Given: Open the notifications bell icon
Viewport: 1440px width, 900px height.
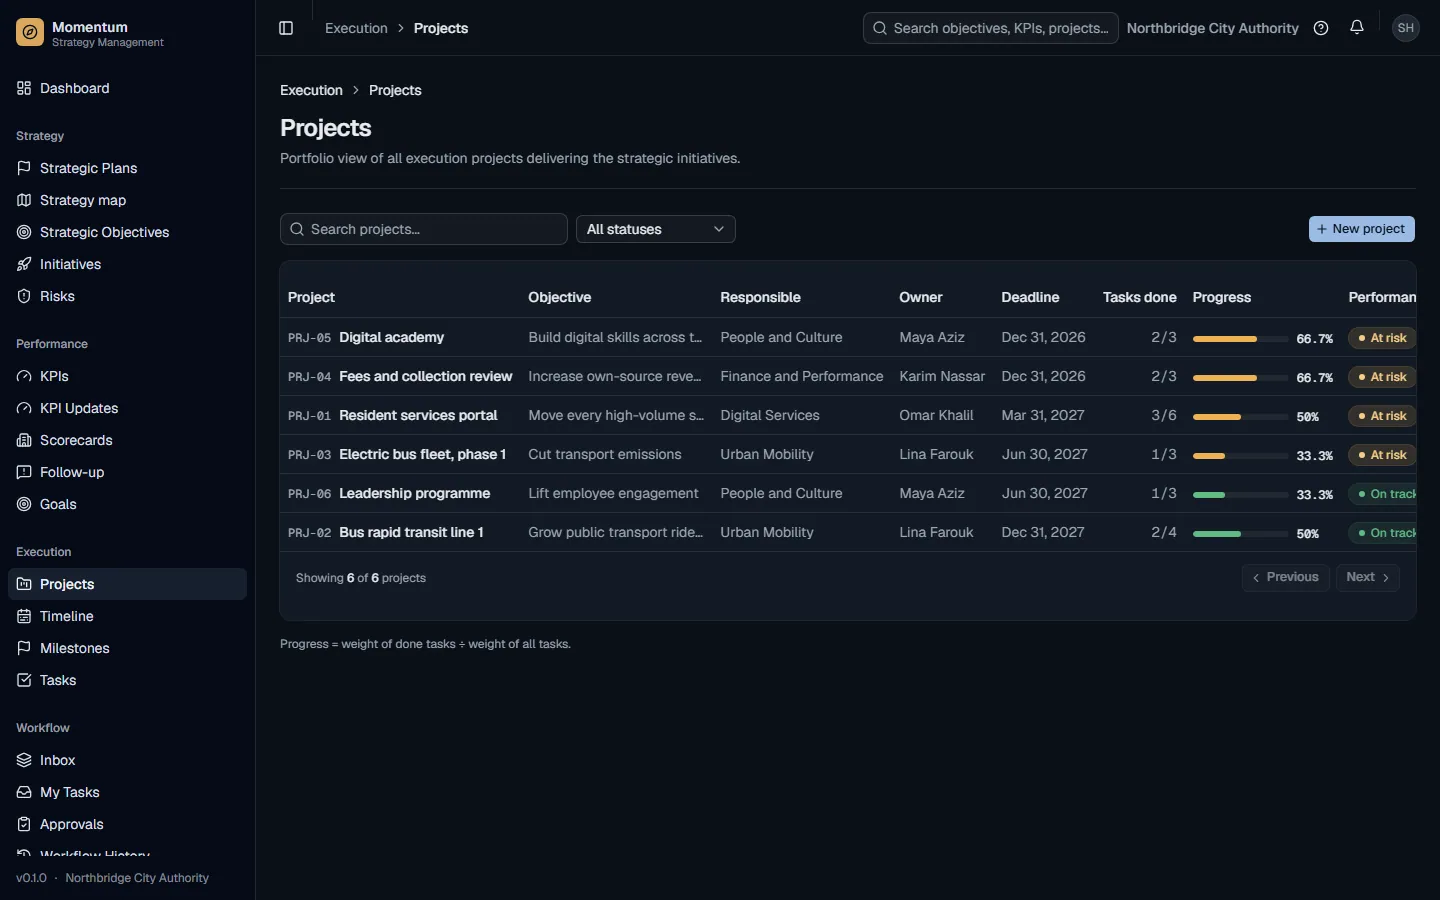Looking at the screenshot, I should (1357, 28).
